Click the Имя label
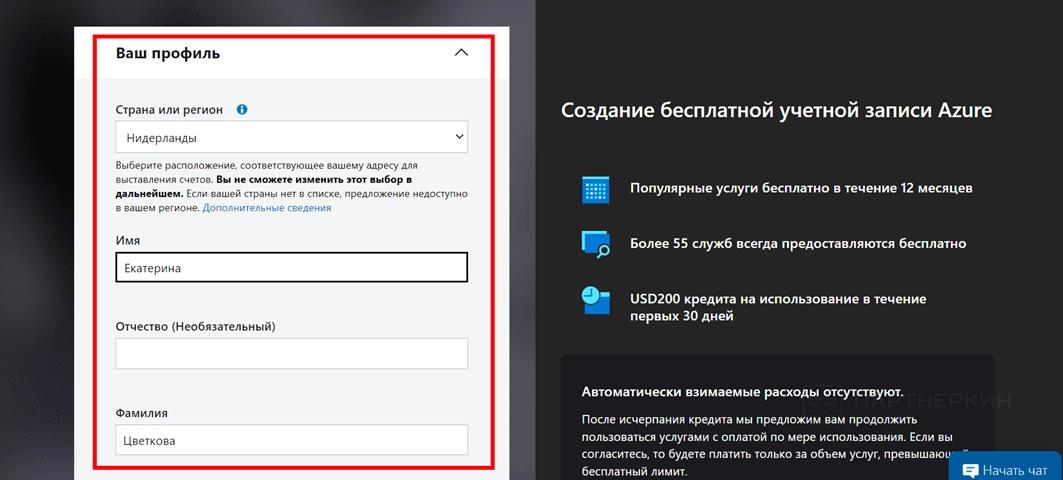This screenshot has height=480, width=1063. pyautogui.click(x=127, y=241)
